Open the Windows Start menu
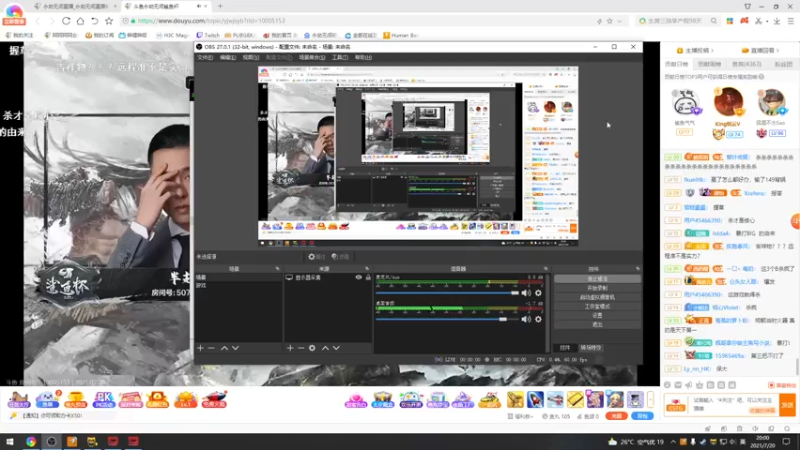800x450 pixels. coord(10,441)
